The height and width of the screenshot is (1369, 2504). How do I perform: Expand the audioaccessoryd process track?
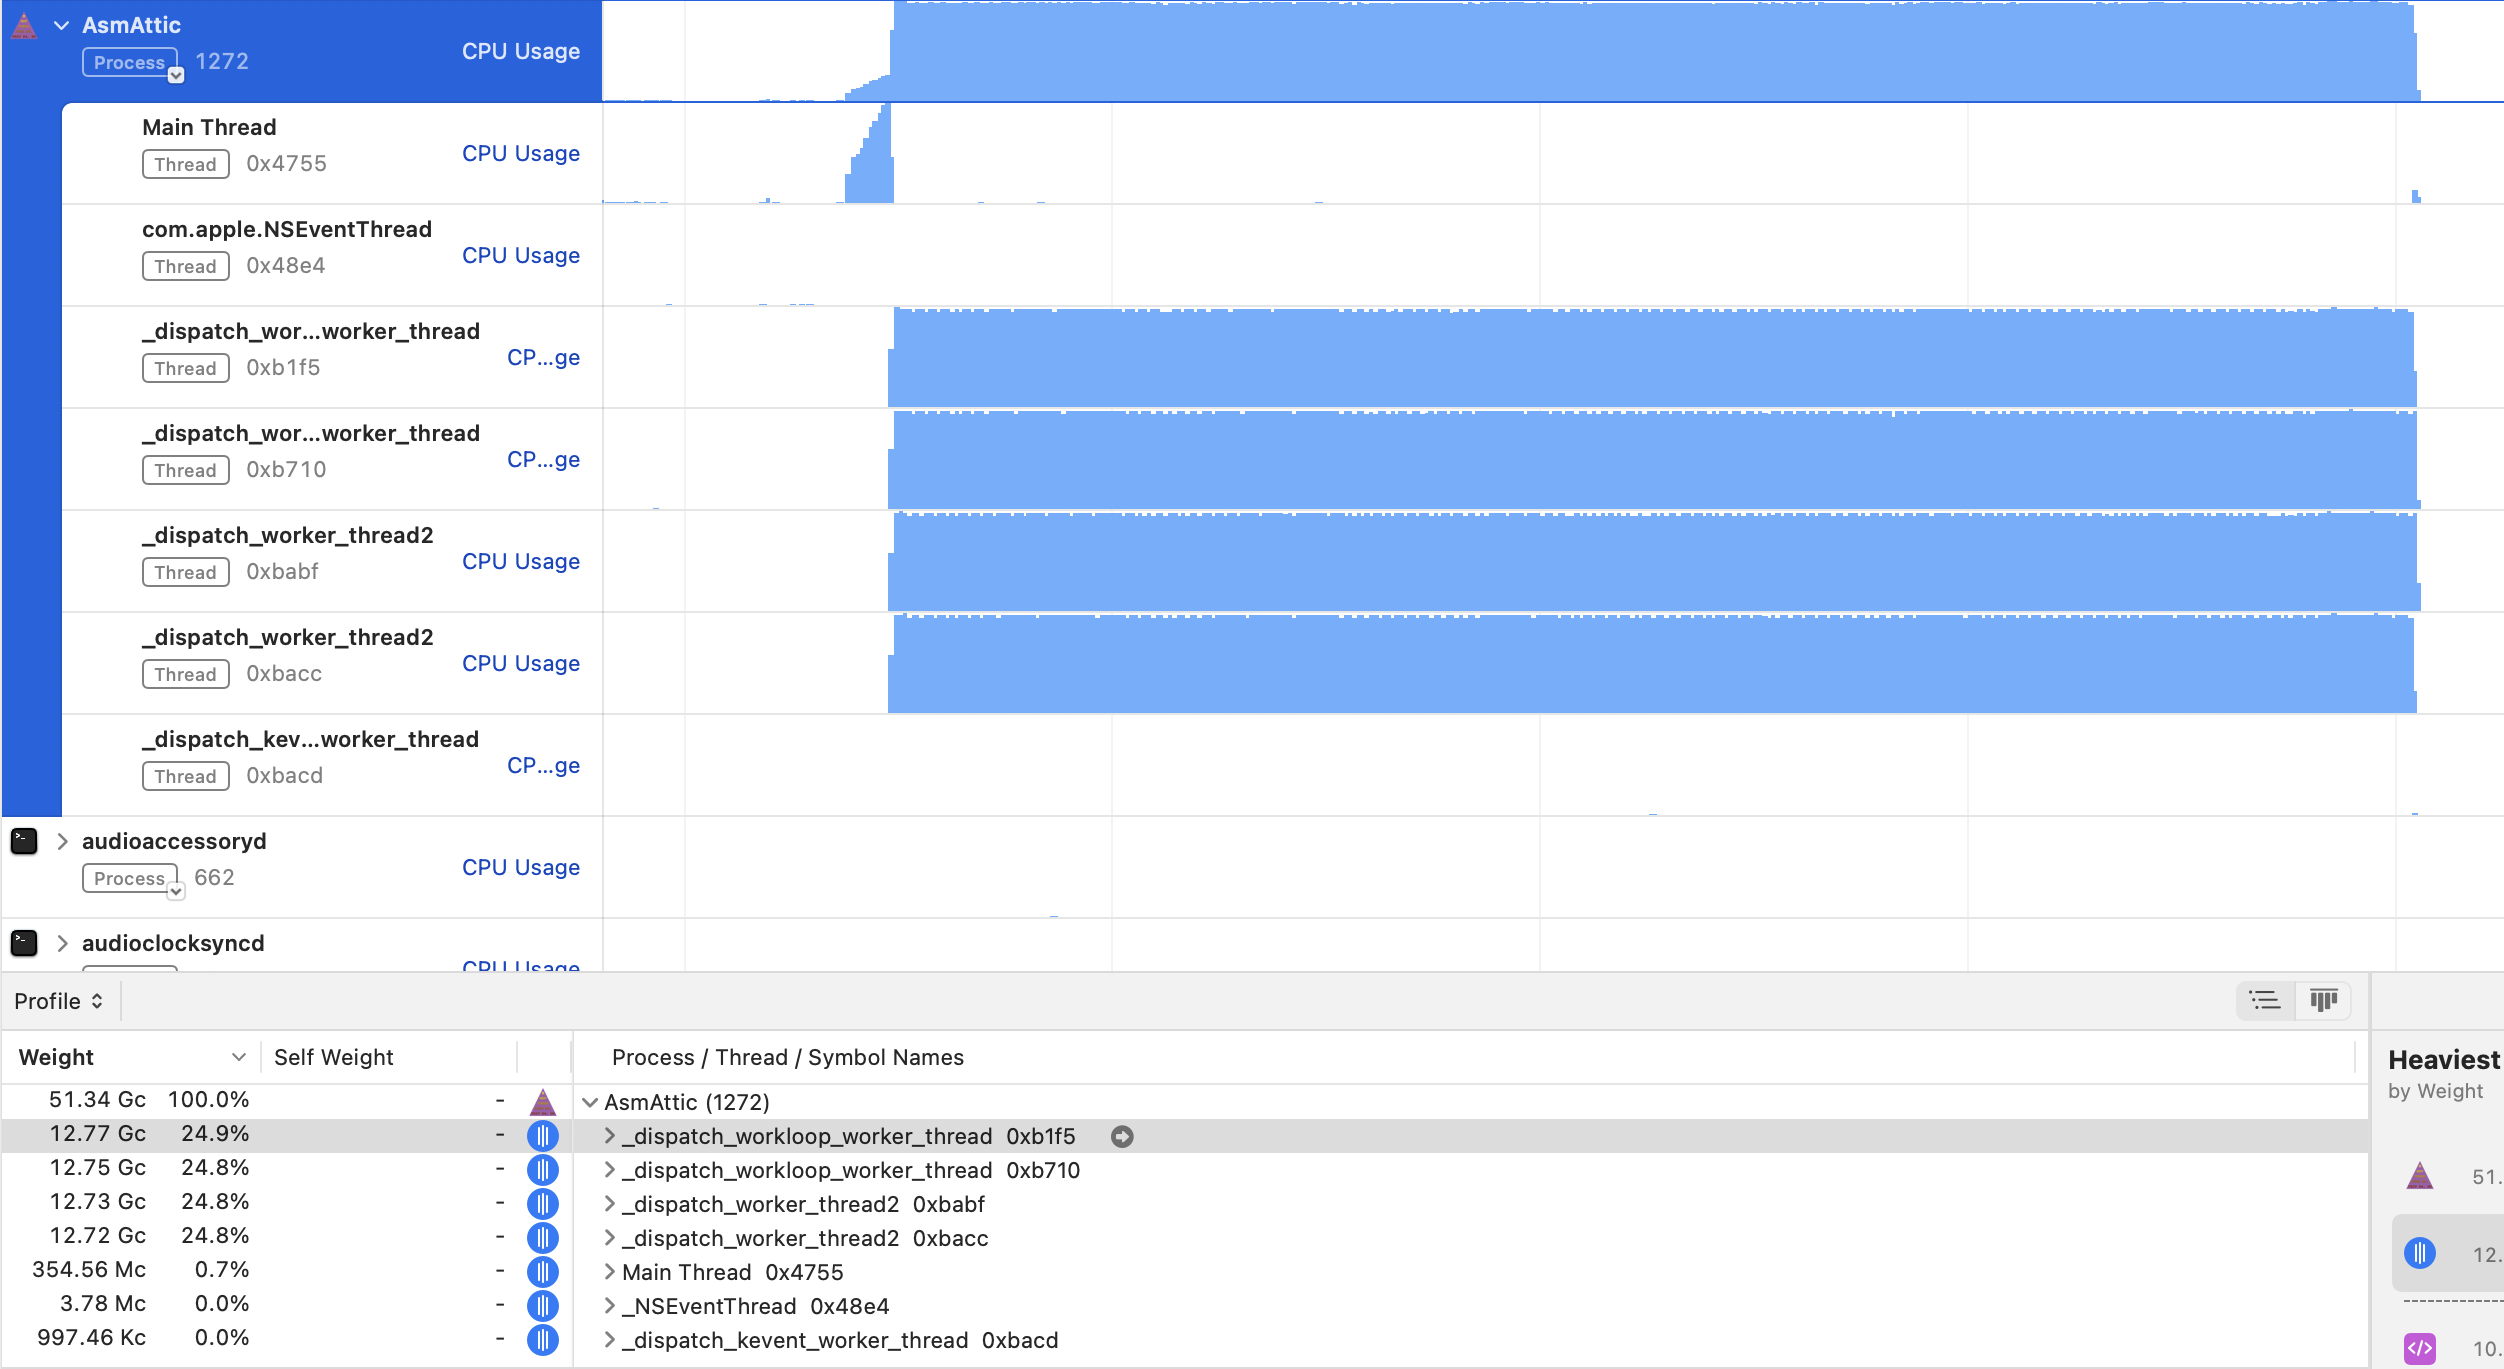[x=62, y=841]
